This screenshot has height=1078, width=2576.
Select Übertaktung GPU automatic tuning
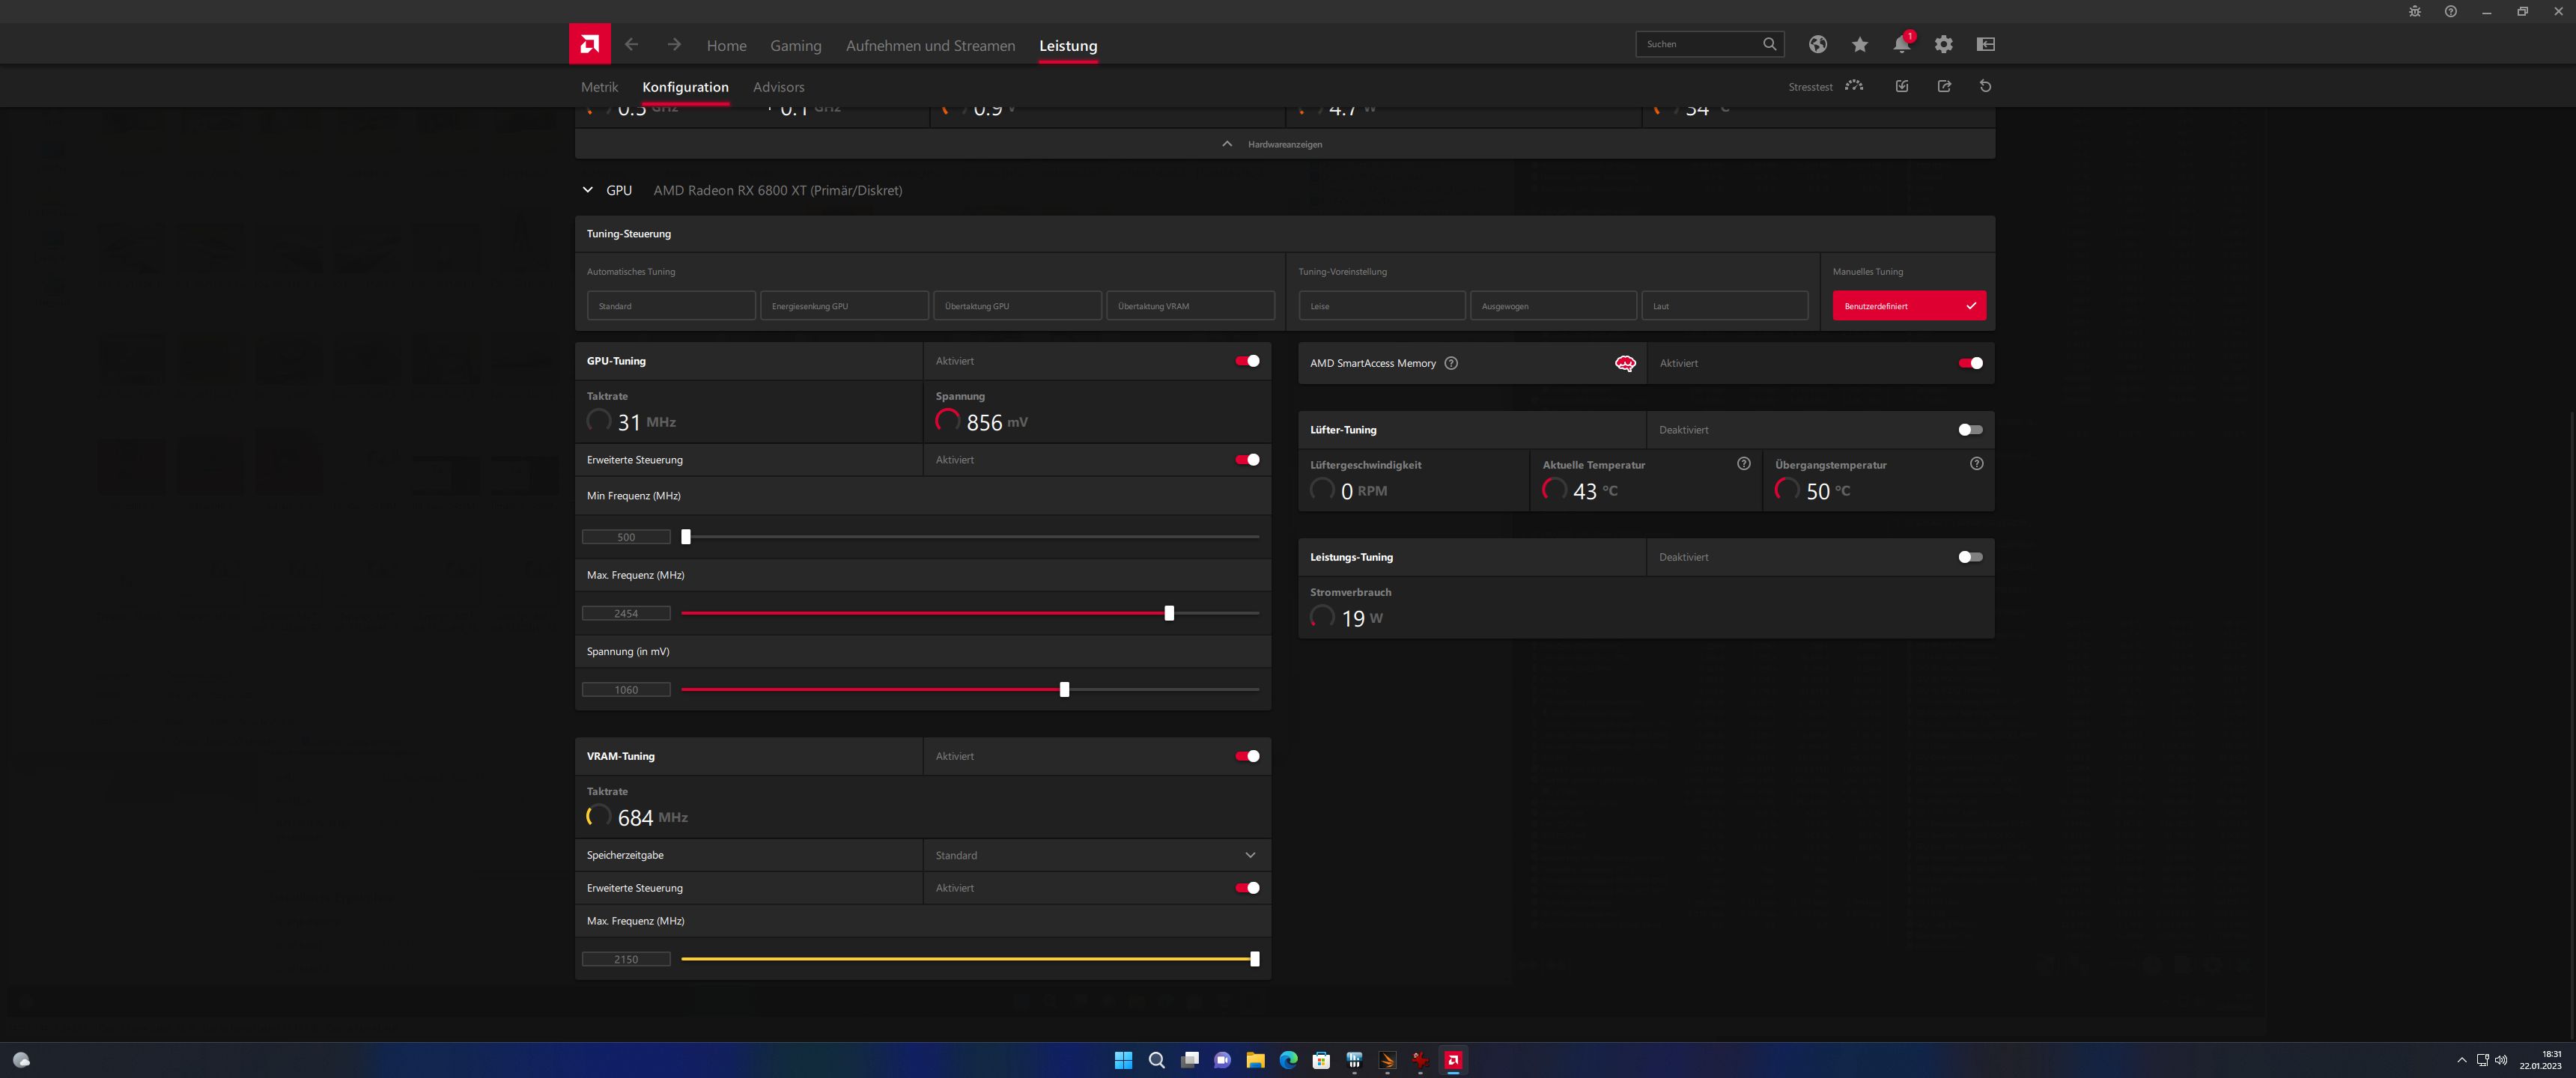1016,306
